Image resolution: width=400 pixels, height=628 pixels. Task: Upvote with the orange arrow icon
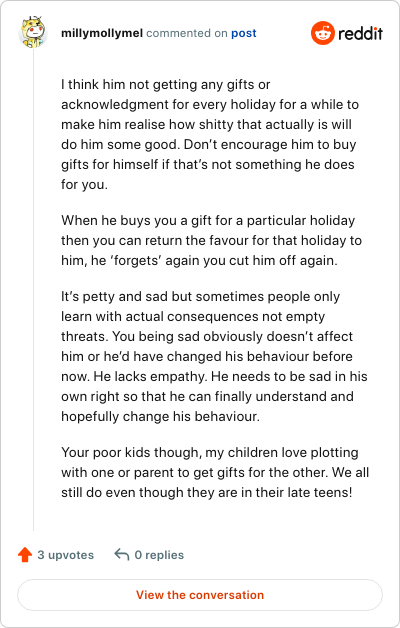pos(25,554)
